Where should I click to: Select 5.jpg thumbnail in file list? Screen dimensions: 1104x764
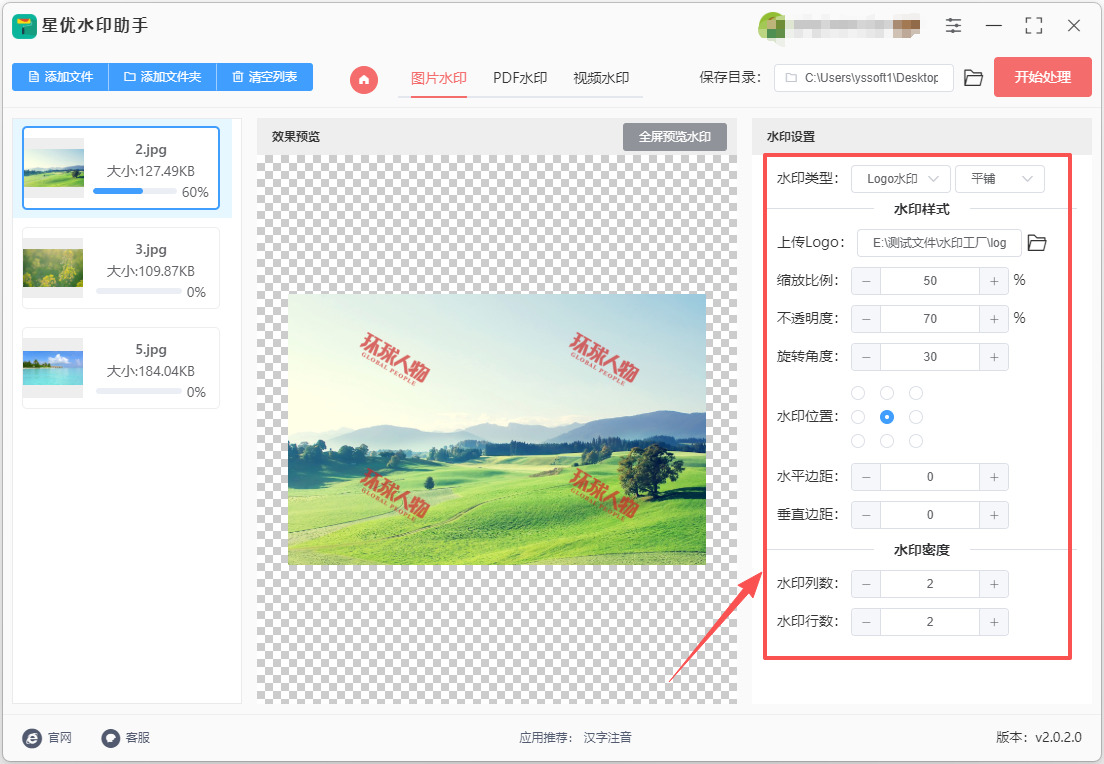pos(53,368)
